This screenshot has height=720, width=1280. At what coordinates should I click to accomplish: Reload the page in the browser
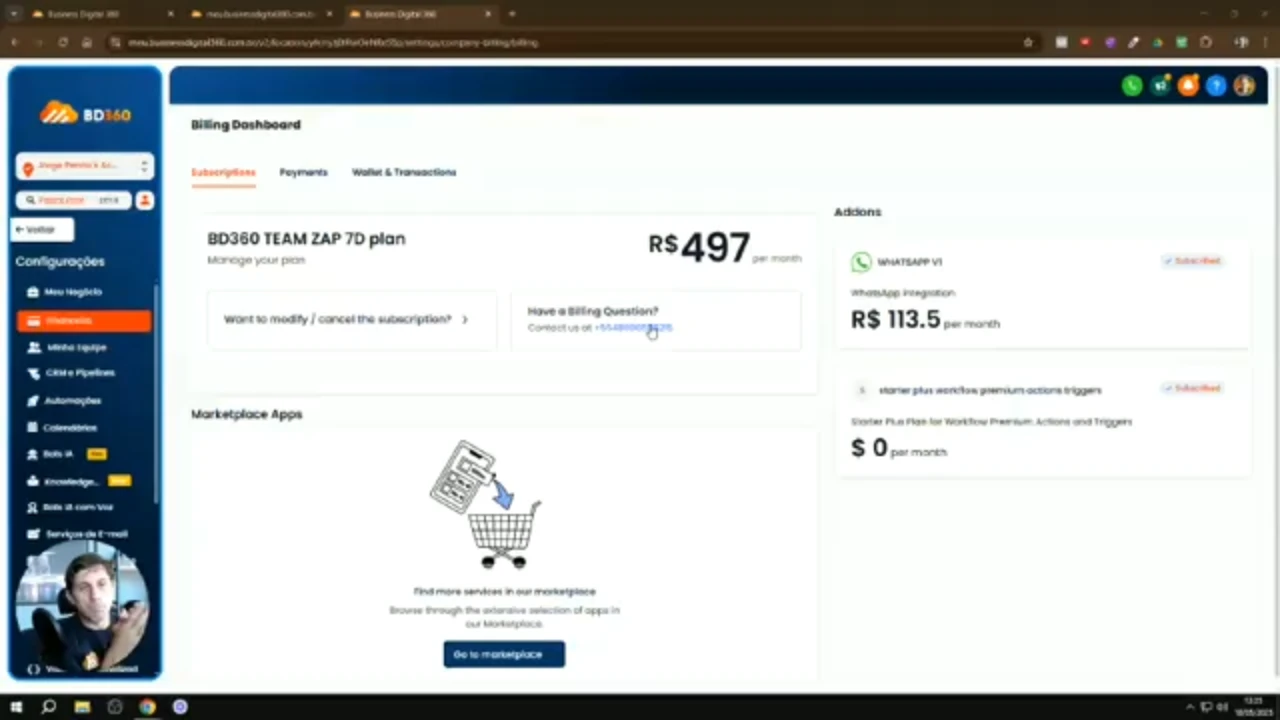[x=63, y=43]
